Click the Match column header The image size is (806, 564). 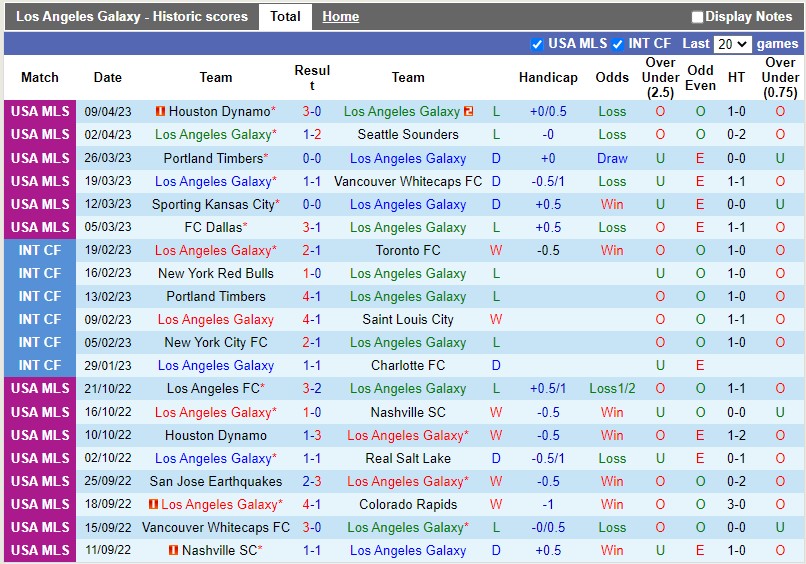40,77
